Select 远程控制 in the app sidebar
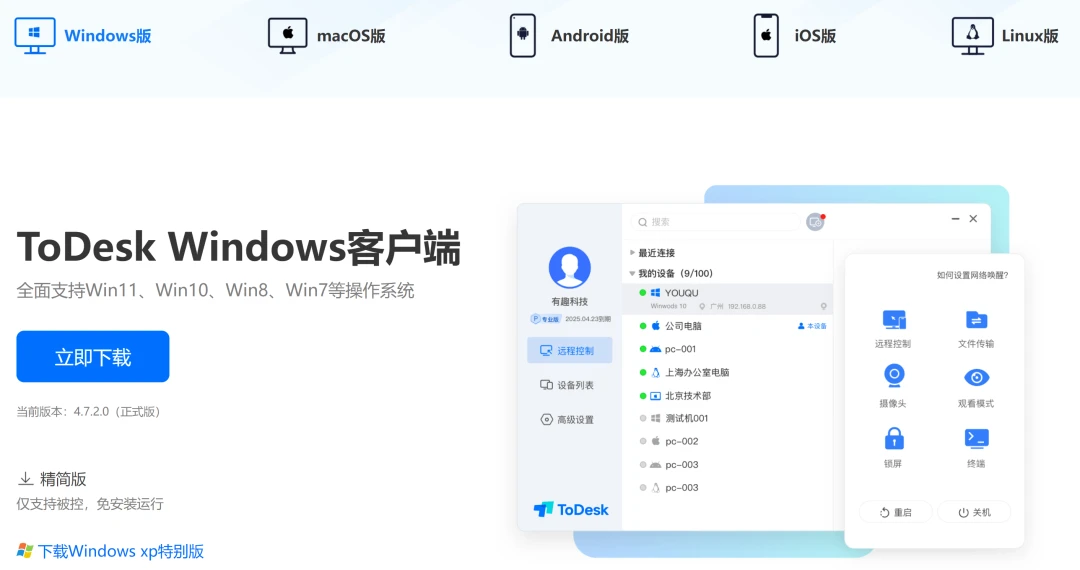This screenshot has height=570, width=1080. 570,350
